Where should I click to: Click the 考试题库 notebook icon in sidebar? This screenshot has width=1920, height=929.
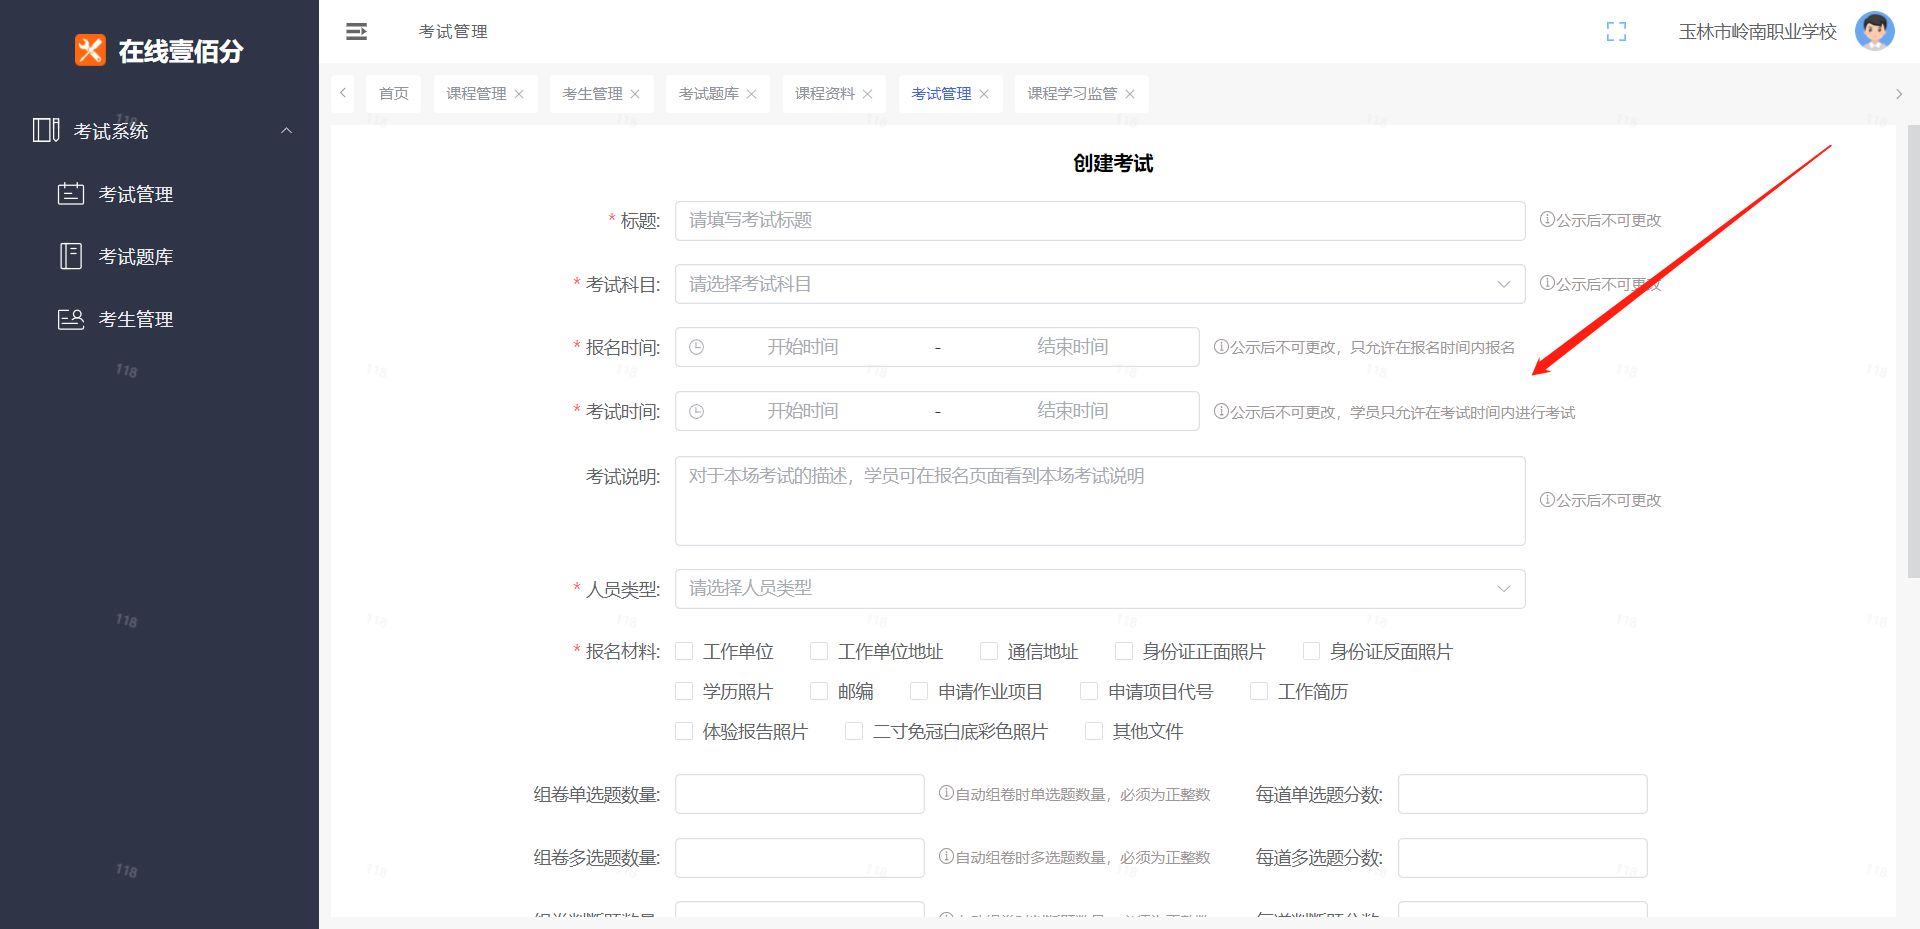pyautogui.click(x=71, y=256)
